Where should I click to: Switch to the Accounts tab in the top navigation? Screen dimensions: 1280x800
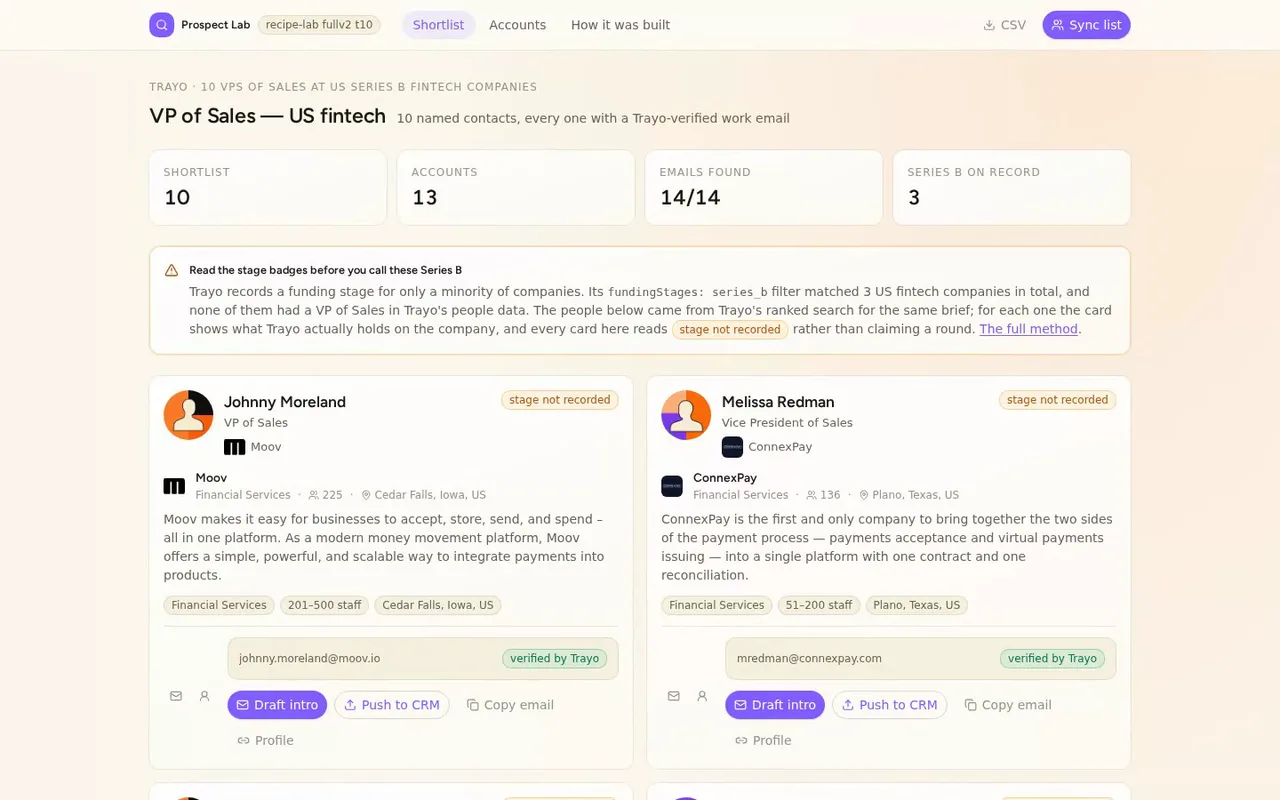click(x=517, y=25)
